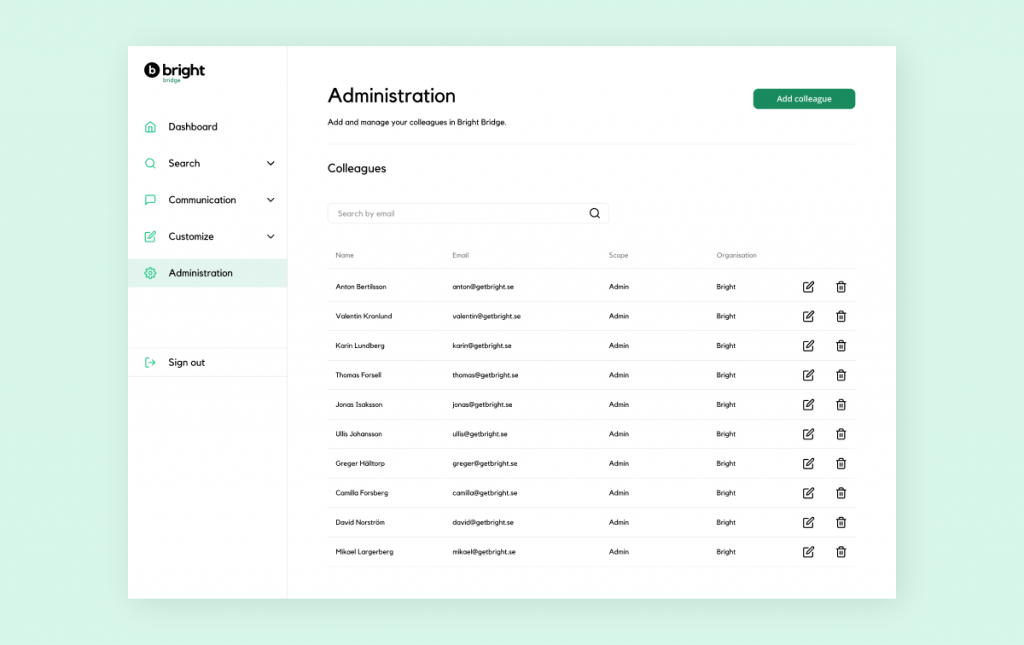Expand the Search menu chevron

pyautogui.click(x=270, y=163)
